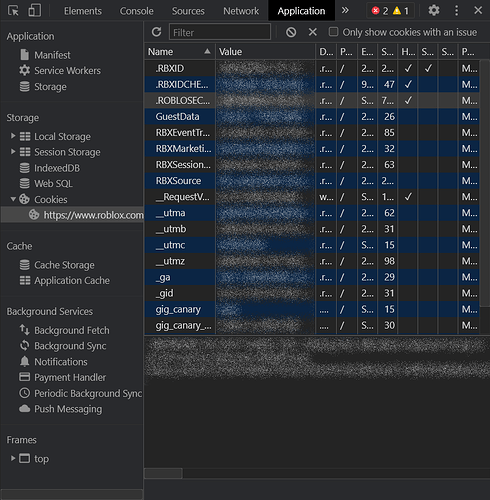
Task: Open DevTools settings gear
Action: (434, 11)
